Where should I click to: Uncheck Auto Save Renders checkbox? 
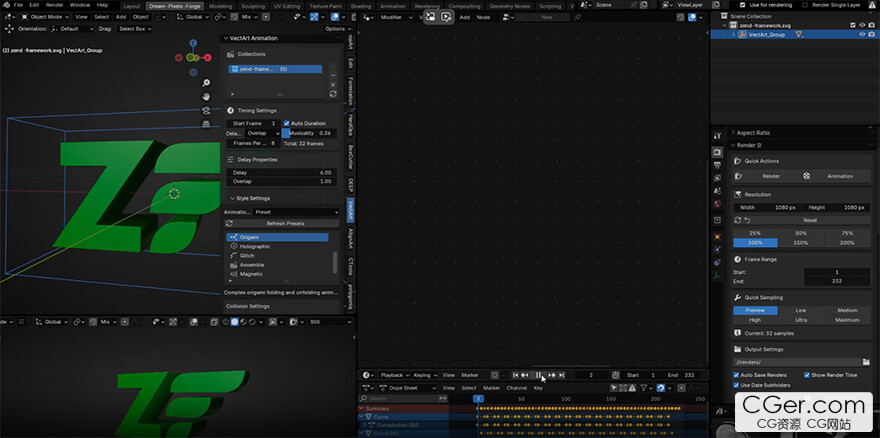736,375
